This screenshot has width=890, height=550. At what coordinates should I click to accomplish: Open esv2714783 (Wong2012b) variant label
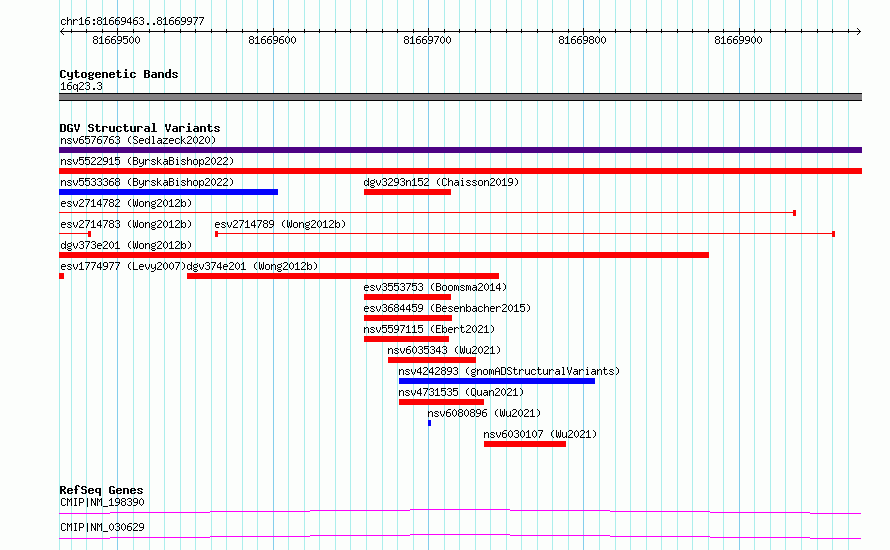126,224
